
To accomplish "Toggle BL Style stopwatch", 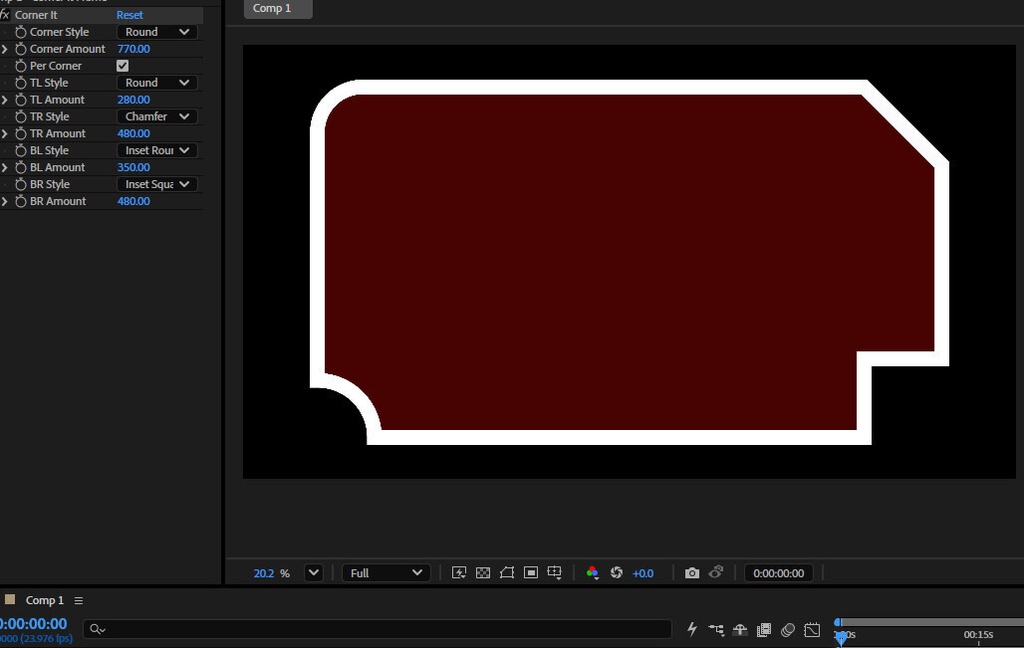I will click(21, 151).
